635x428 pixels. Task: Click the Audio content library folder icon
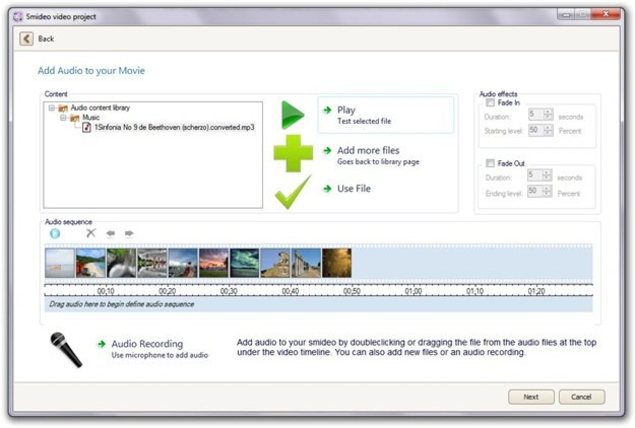63,108
